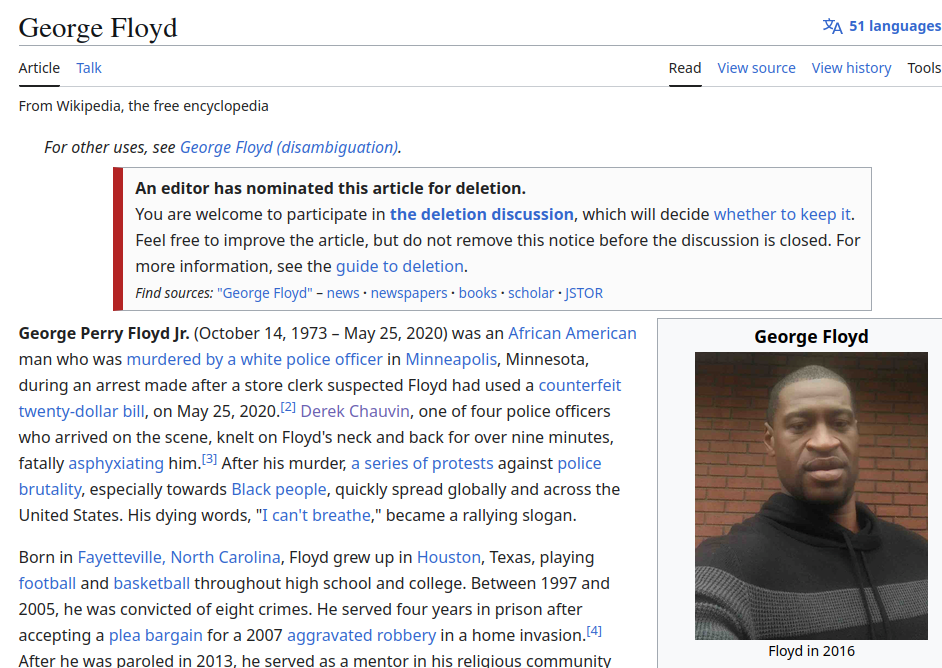942x668 pixels.
Task: Click citation reference [4]
Action: click(594, 631)
